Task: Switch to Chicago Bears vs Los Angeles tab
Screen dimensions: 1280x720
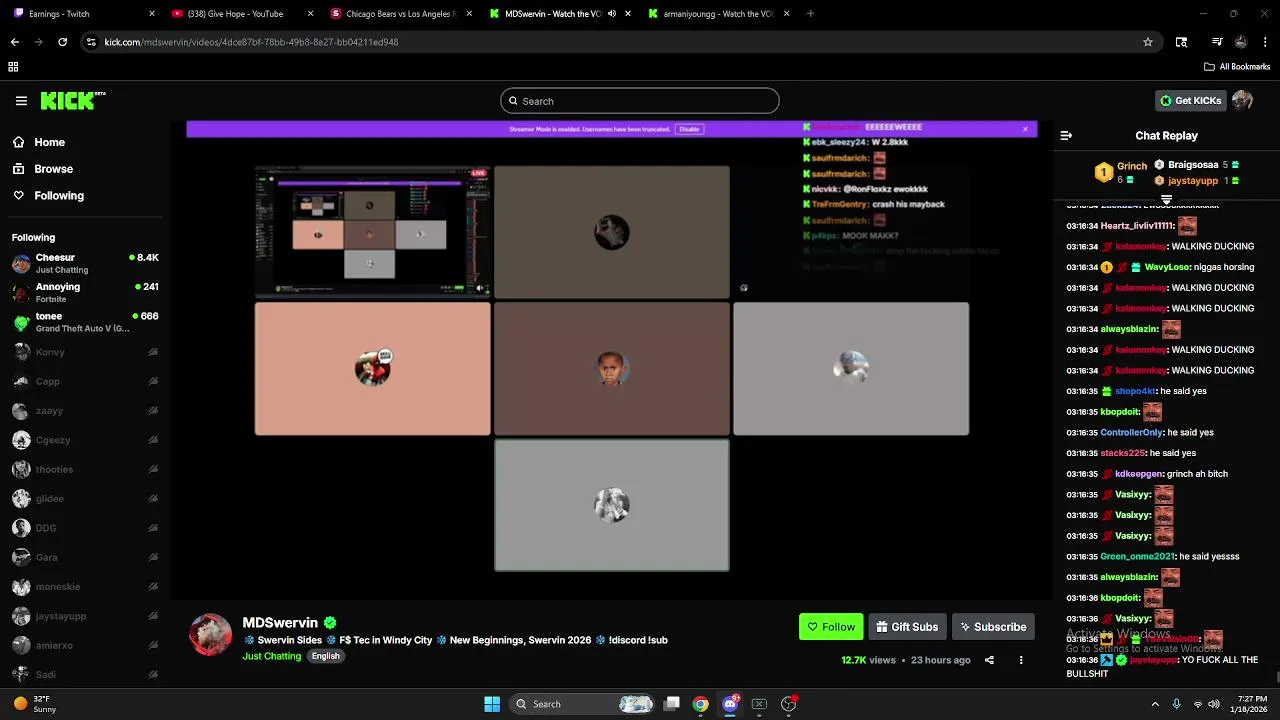Action: click(x=400, y=14)
